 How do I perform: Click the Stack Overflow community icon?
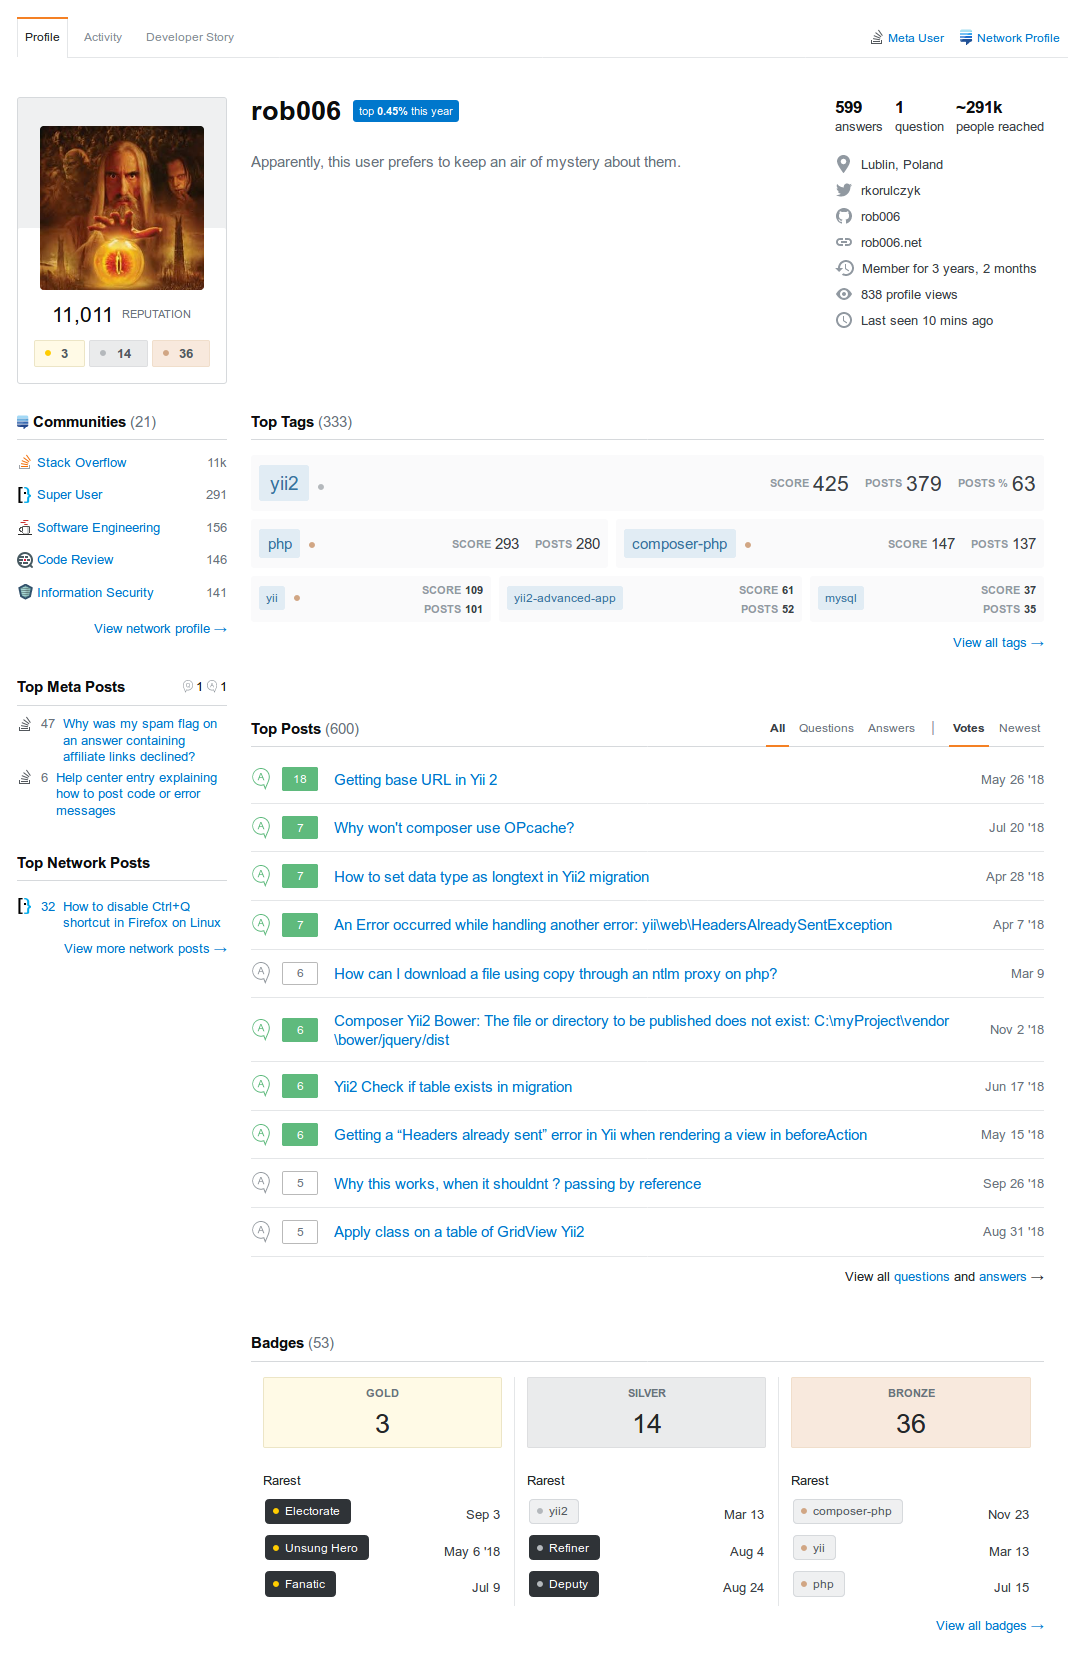[x=25, y=462]
